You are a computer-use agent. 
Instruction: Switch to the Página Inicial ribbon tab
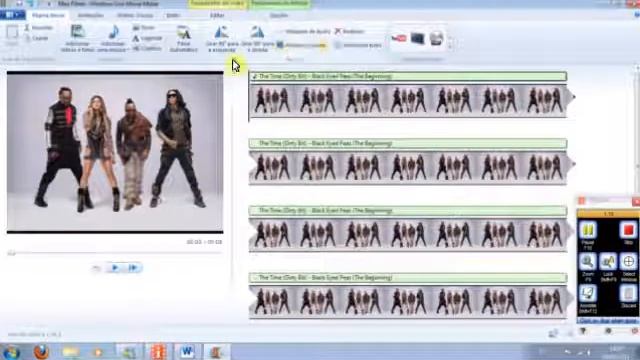point(48,15)
